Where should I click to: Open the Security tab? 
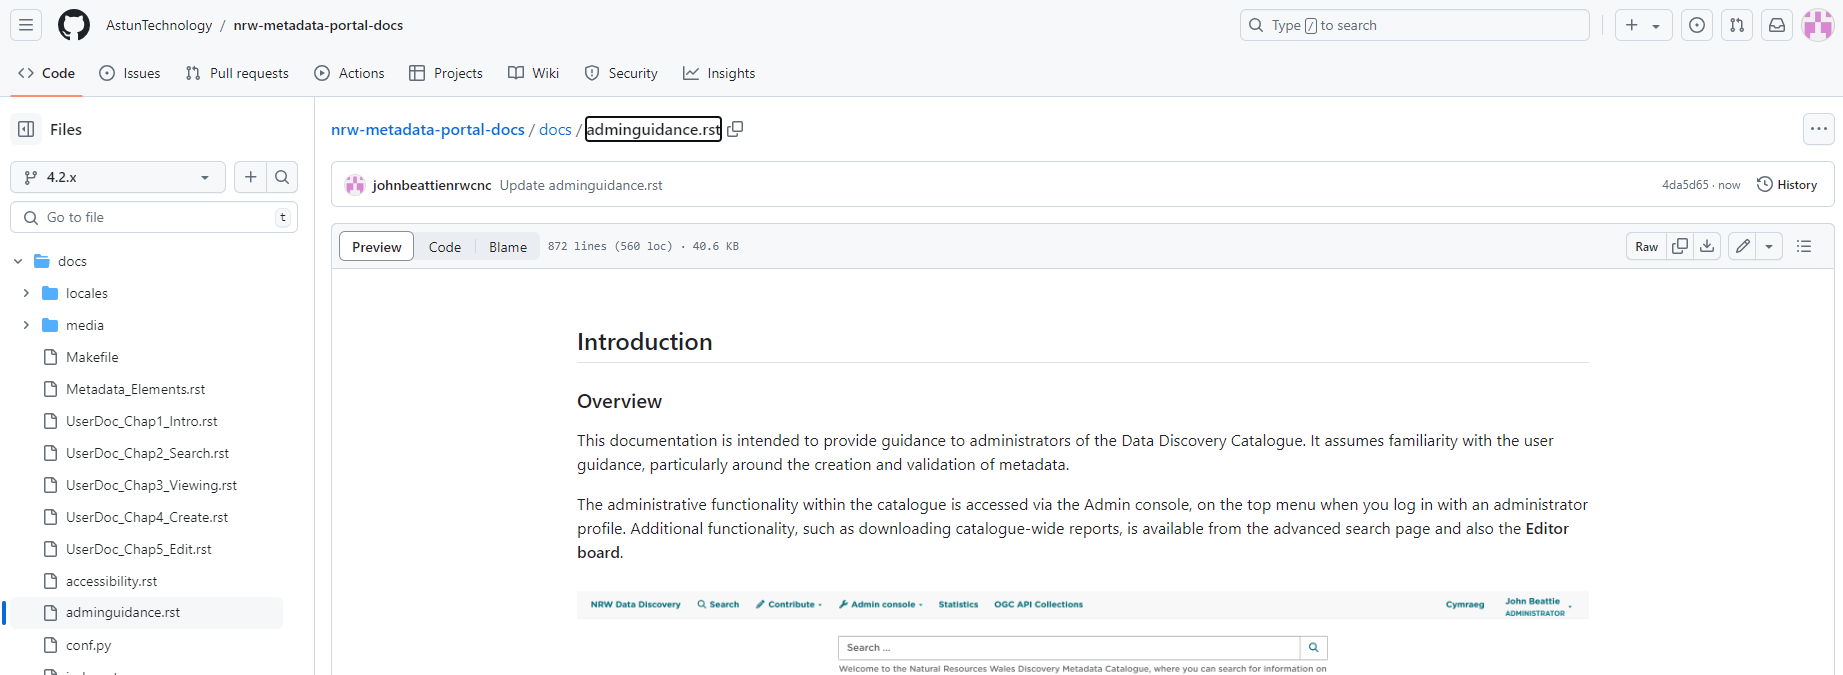pos(621,73)
